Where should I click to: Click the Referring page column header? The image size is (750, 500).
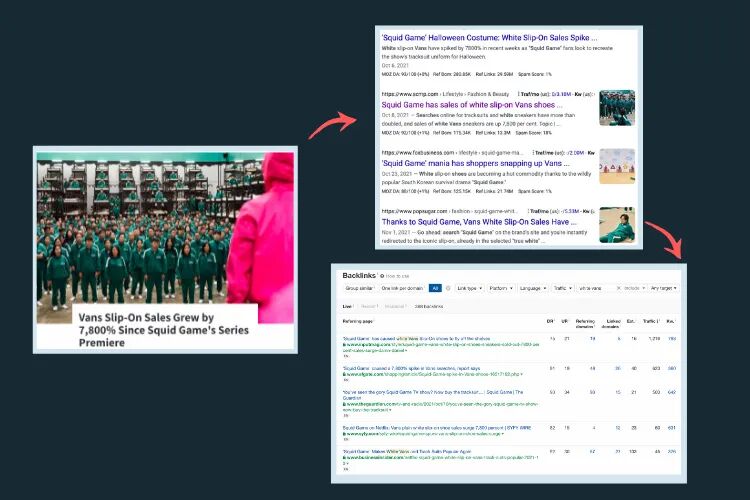358,321
